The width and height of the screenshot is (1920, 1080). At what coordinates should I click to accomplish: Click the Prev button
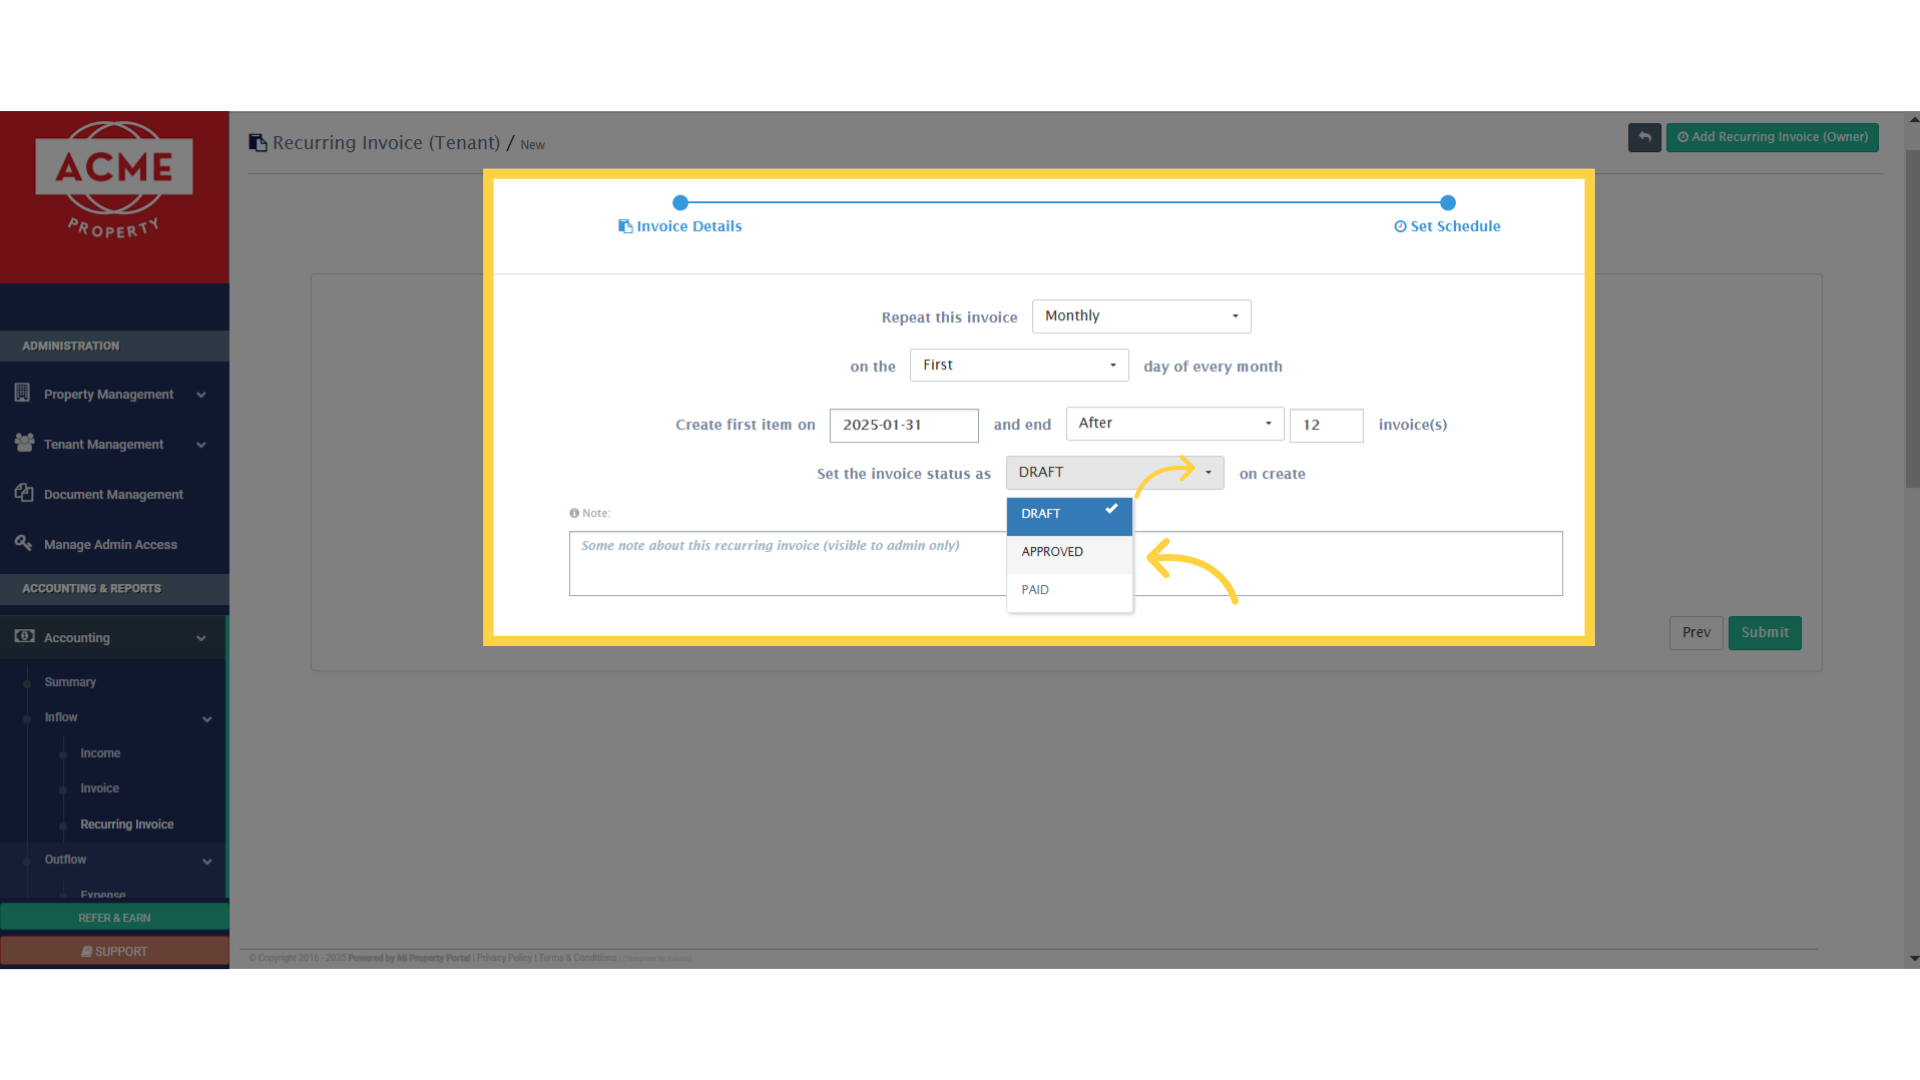[x=1695, y=633]
